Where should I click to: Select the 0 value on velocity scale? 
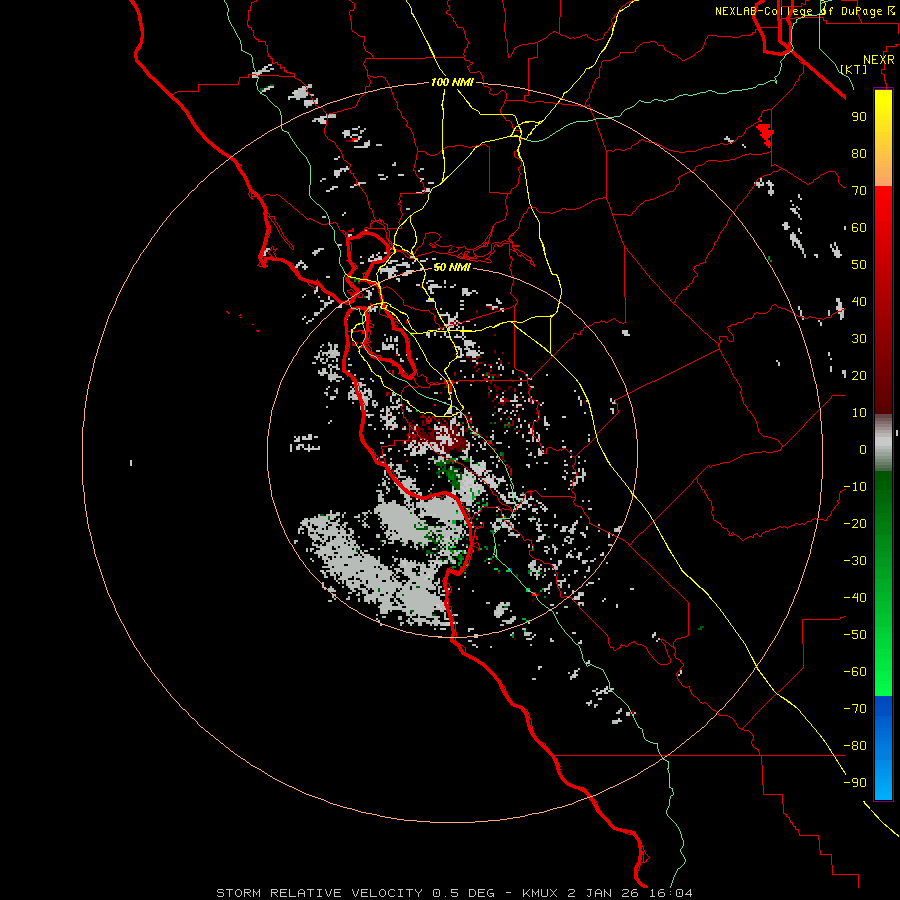coord(863,449)
